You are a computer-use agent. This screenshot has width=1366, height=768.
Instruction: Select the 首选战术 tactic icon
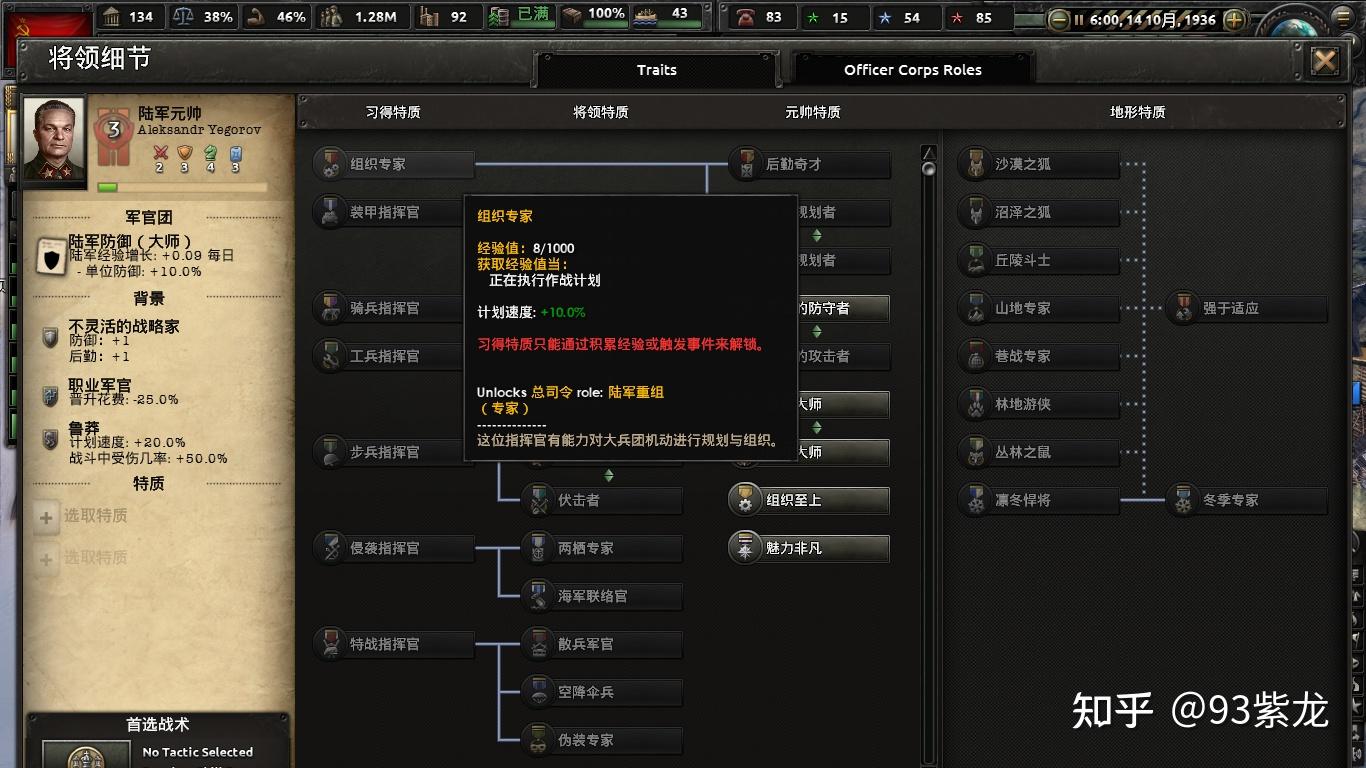tap(86, 755)
